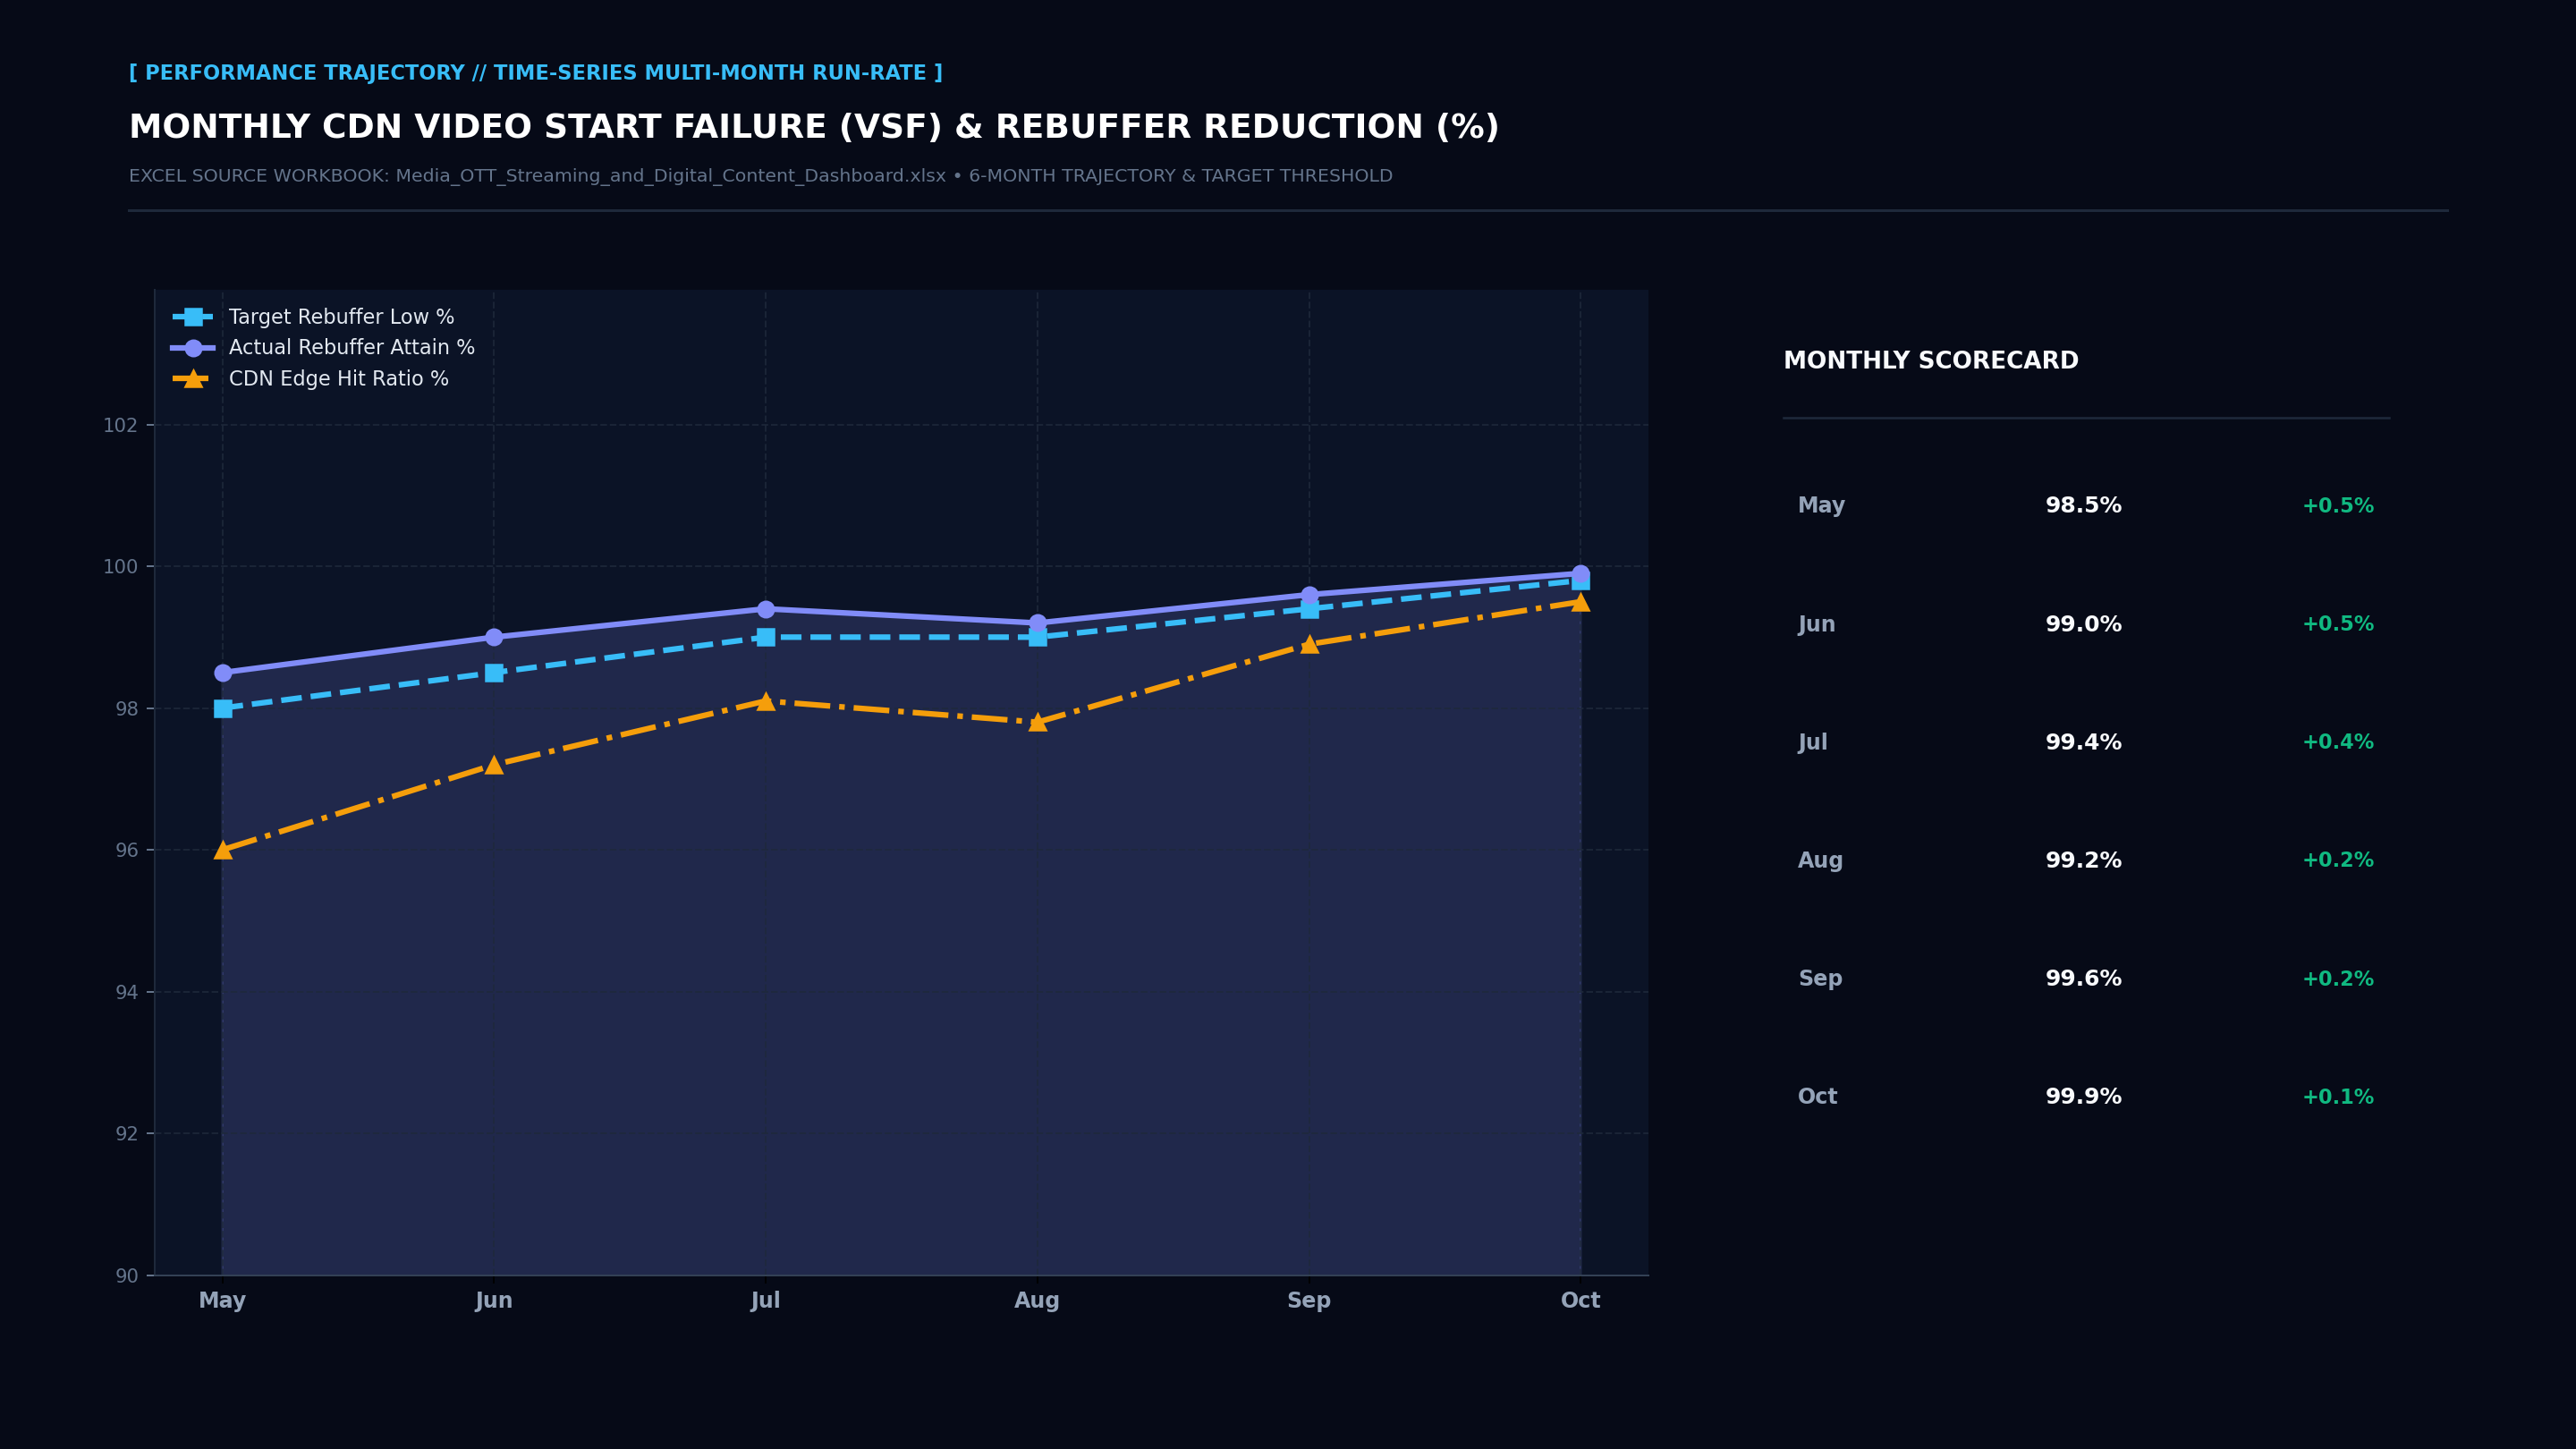Select the May triangle on CDN Edge line
2576x1449 pixels.
(x=223, y=850)
